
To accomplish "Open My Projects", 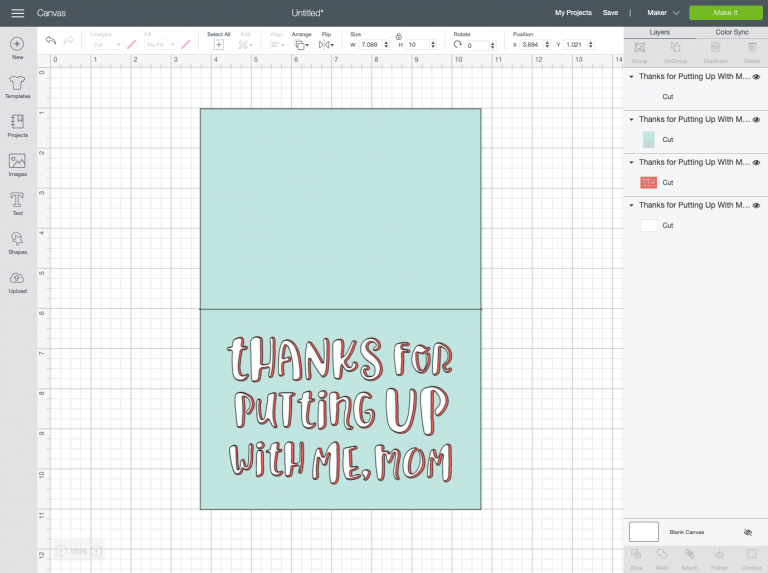I will 573,13.
